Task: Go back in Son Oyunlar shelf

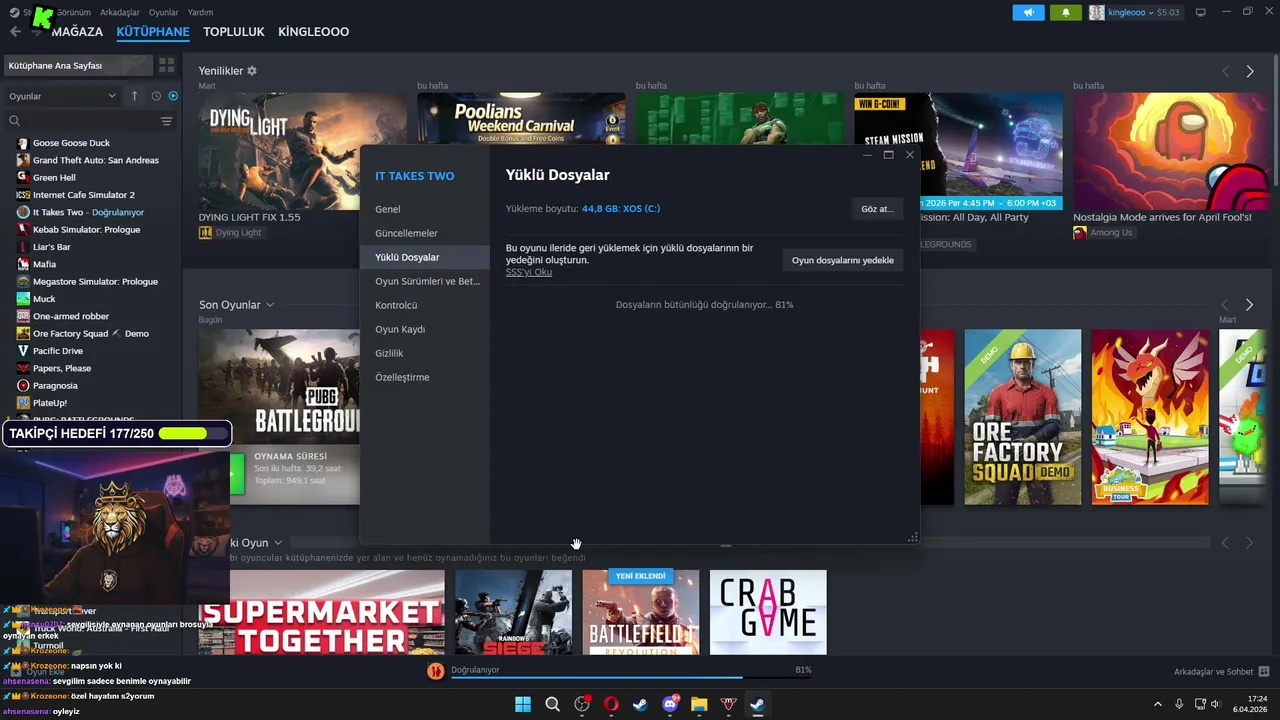Action: click(1225, 304)
